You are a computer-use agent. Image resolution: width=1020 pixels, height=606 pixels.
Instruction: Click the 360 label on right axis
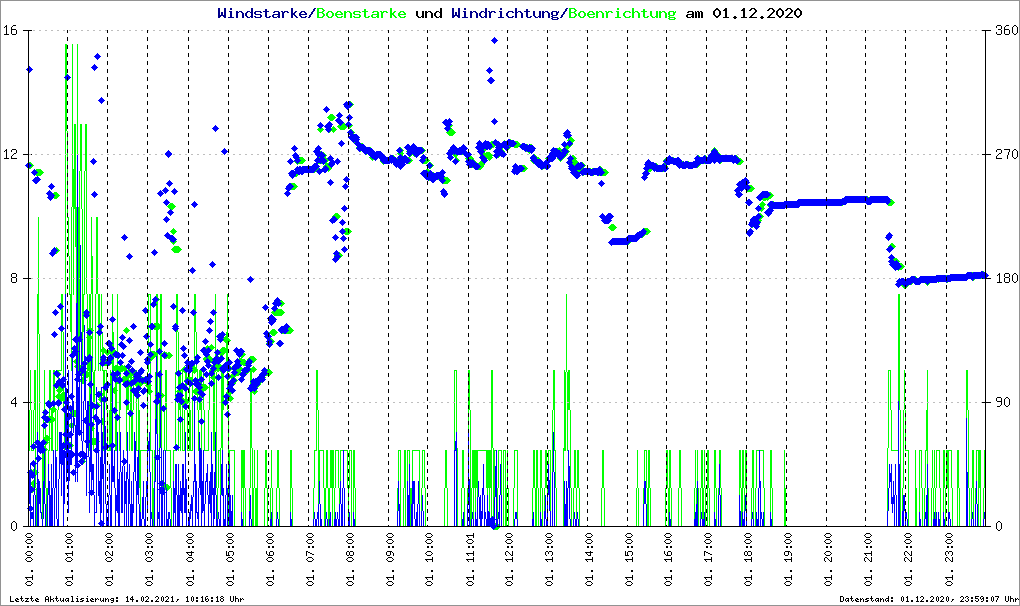coord(1002,31)
